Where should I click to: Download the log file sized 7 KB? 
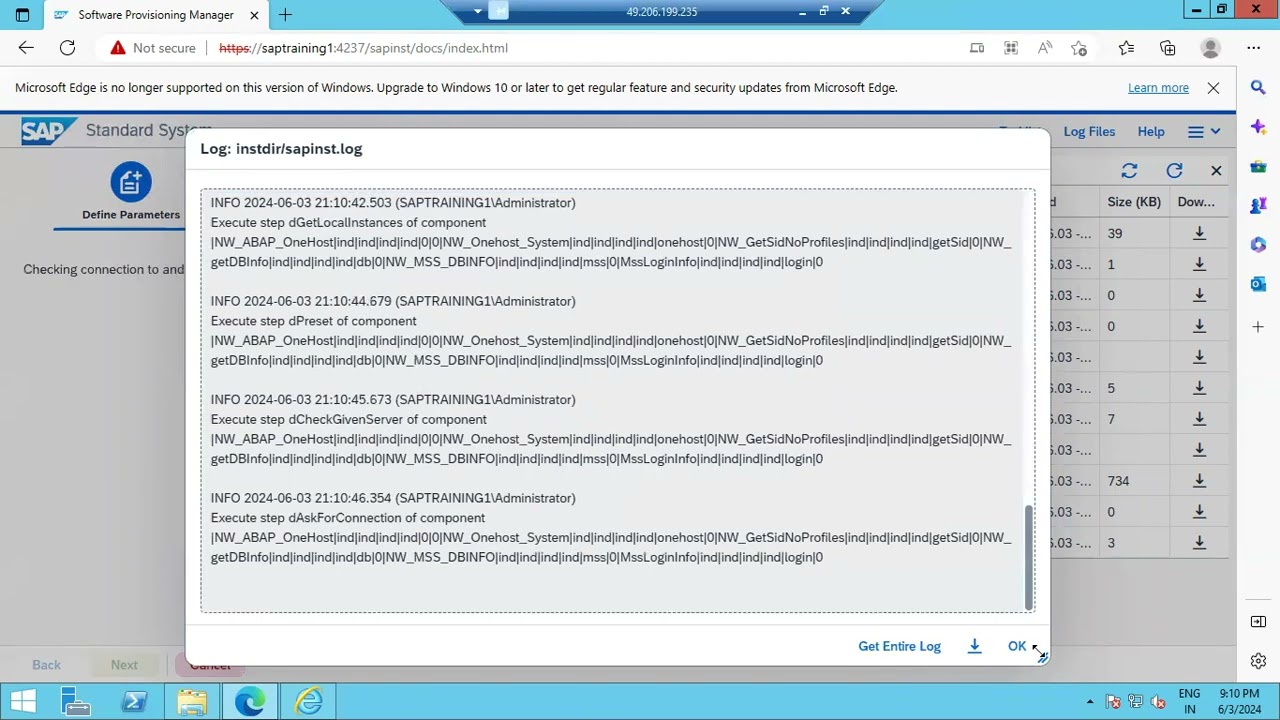1199,419
